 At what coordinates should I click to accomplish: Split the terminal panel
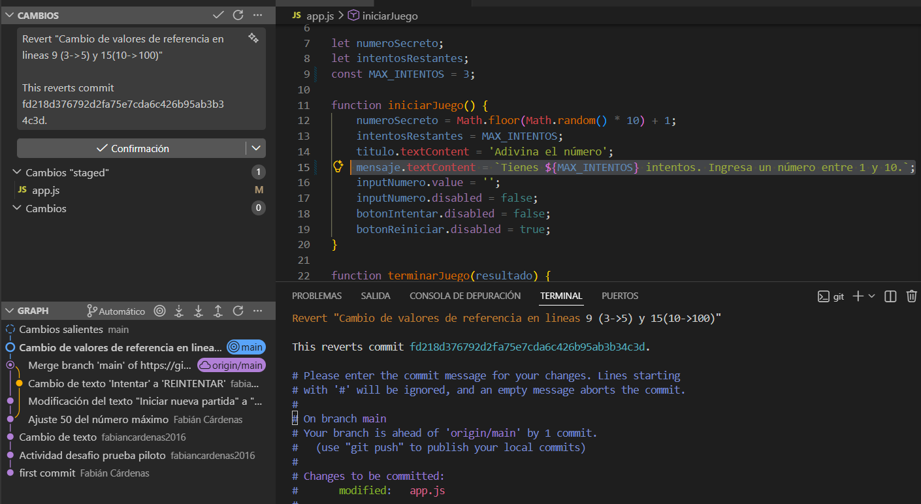tap(890, 296)
